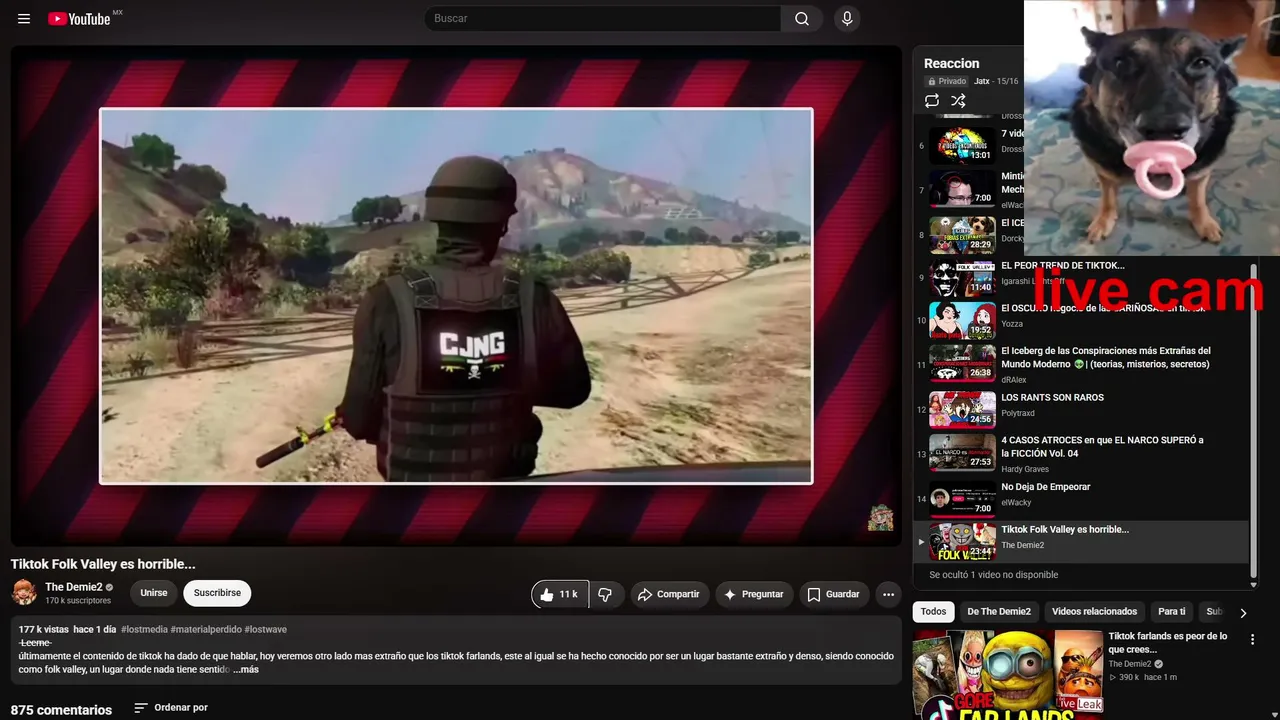Open the #materialperdido hashtag link
The image size is (1280, 720).
(206, 630)
